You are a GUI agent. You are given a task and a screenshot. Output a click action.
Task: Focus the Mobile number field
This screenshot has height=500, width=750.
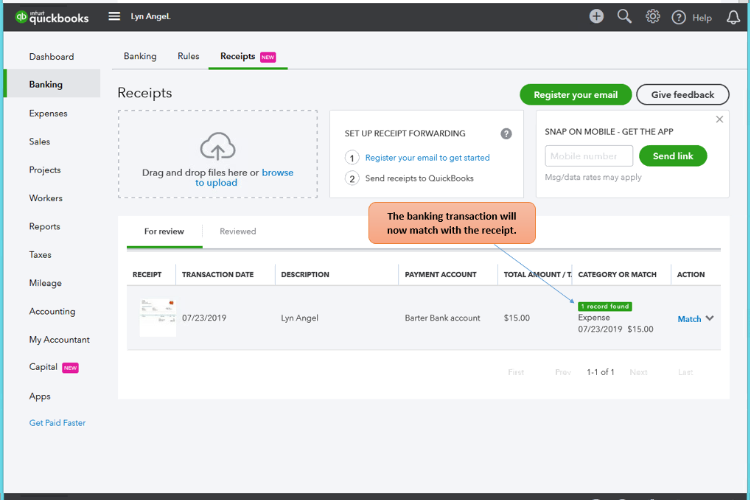(x=588, y=156)
